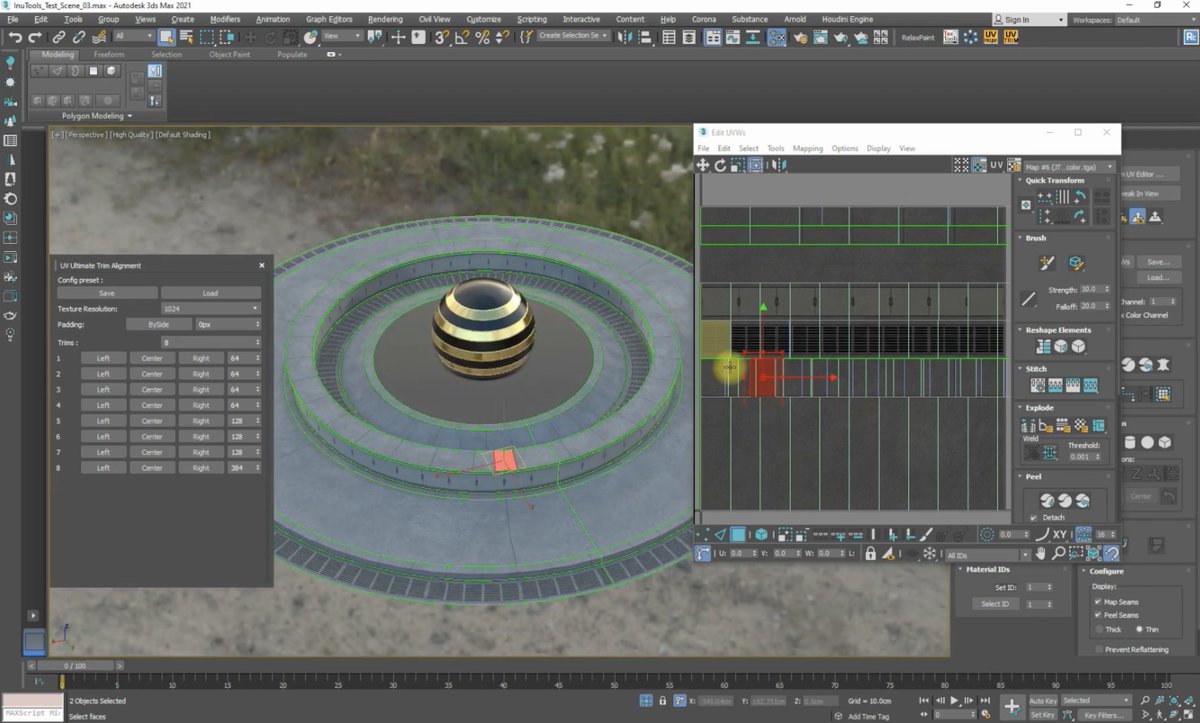Click the zoom magnifier in UV editor
The image size is (1200, 723).
pos(1058,553)
